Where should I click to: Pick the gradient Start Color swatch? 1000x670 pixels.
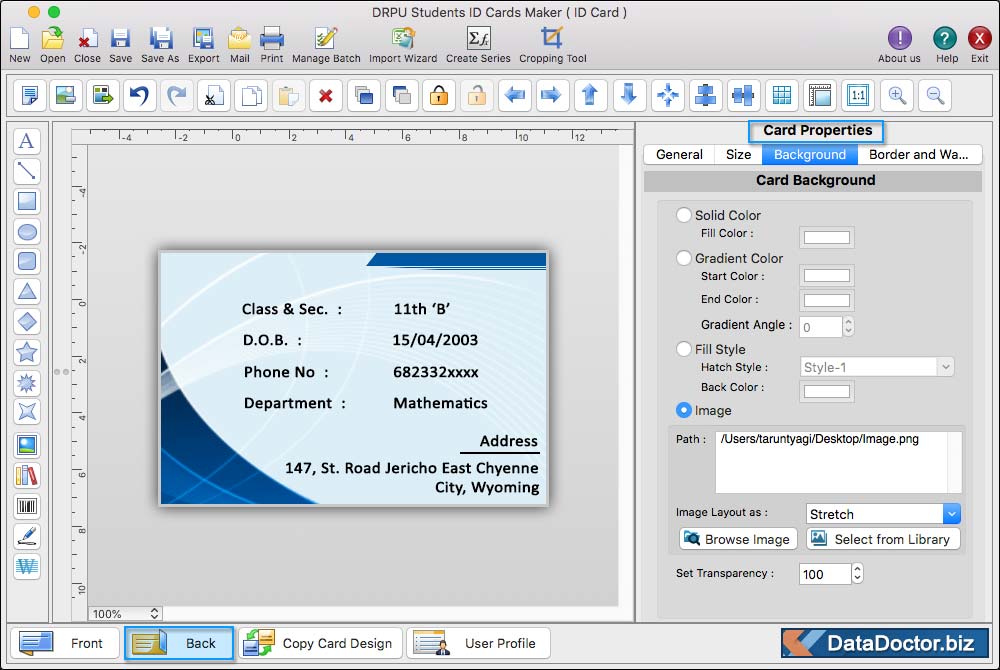pyautogui.click(x=827, y=275)
